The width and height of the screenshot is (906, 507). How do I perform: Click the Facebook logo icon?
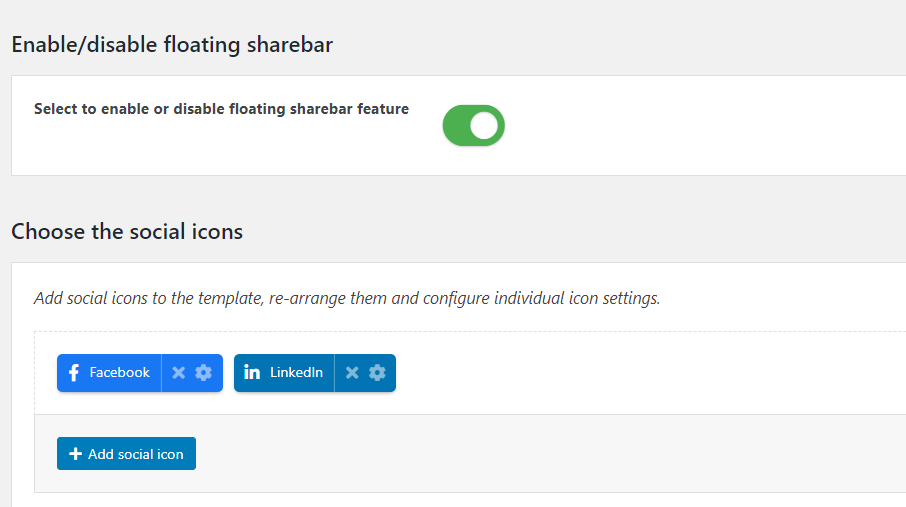coord(74,373)
